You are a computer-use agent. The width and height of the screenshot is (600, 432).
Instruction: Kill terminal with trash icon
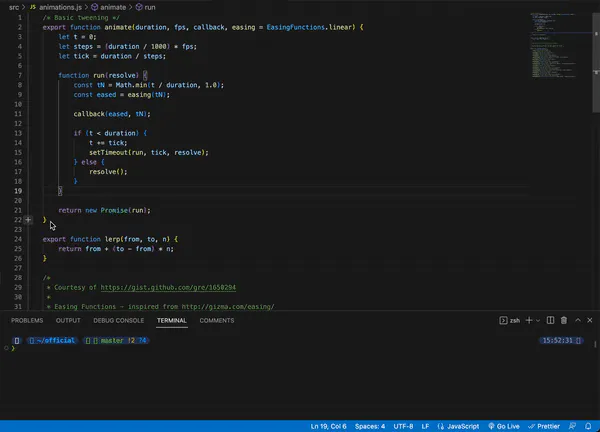click(564, 320)
